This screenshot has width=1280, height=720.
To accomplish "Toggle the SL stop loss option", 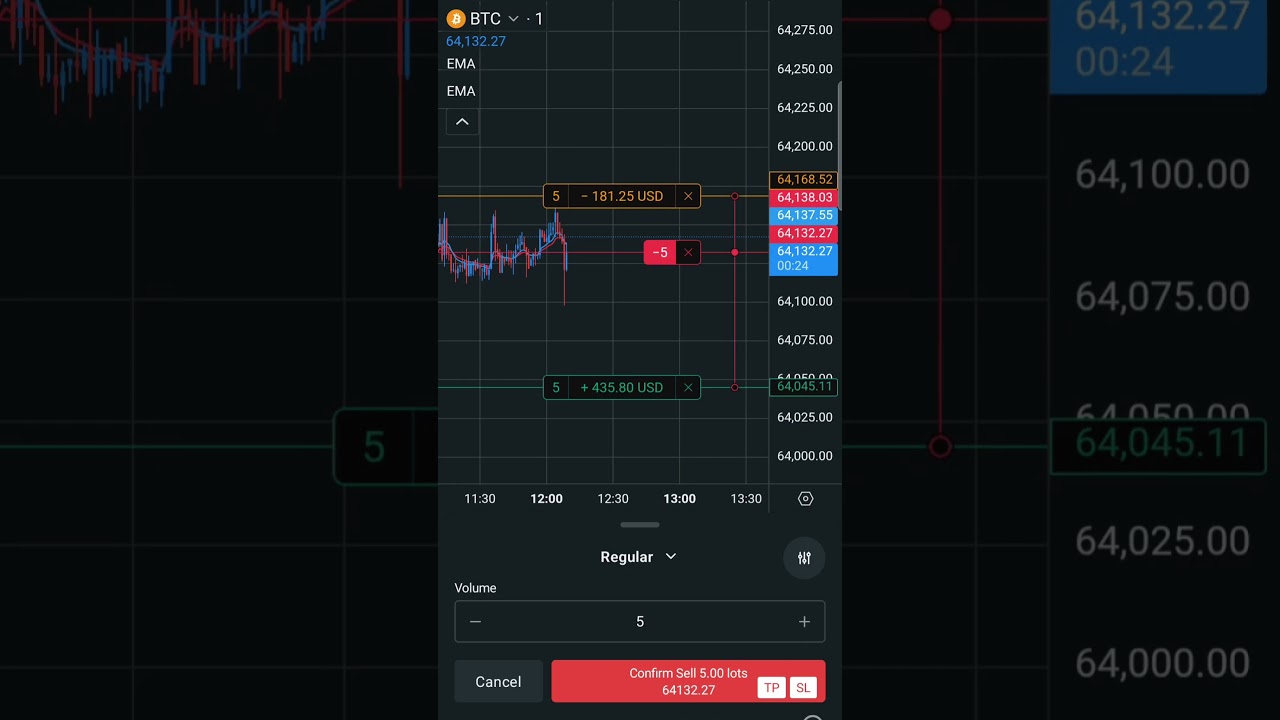I will coord(803,688).
